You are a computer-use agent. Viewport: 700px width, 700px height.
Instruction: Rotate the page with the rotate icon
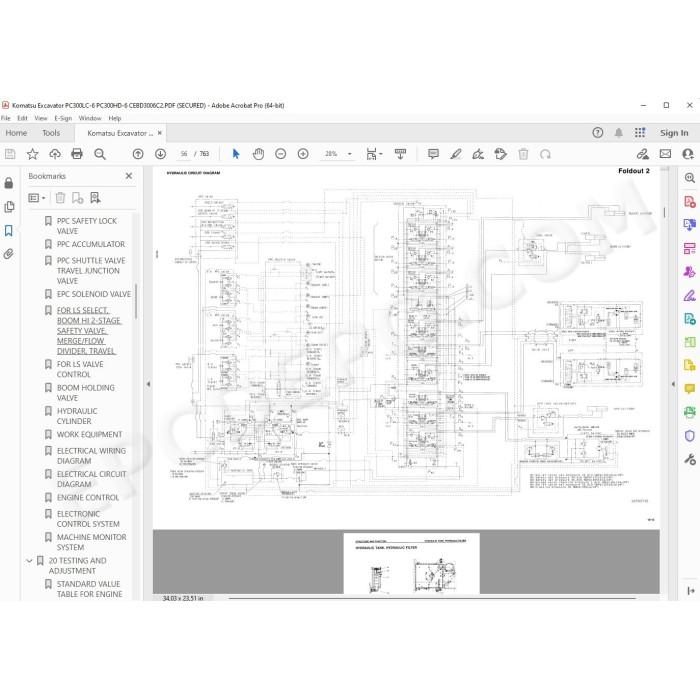(545, 154)
